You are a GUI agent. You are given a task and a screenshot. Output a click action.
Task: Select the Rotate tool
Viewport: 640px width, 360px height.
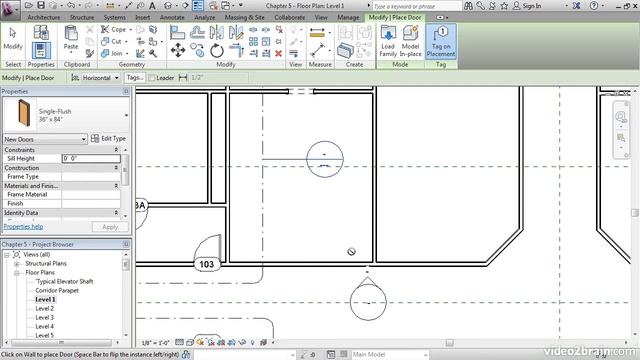pyautogui.click(x=217, y=51)
